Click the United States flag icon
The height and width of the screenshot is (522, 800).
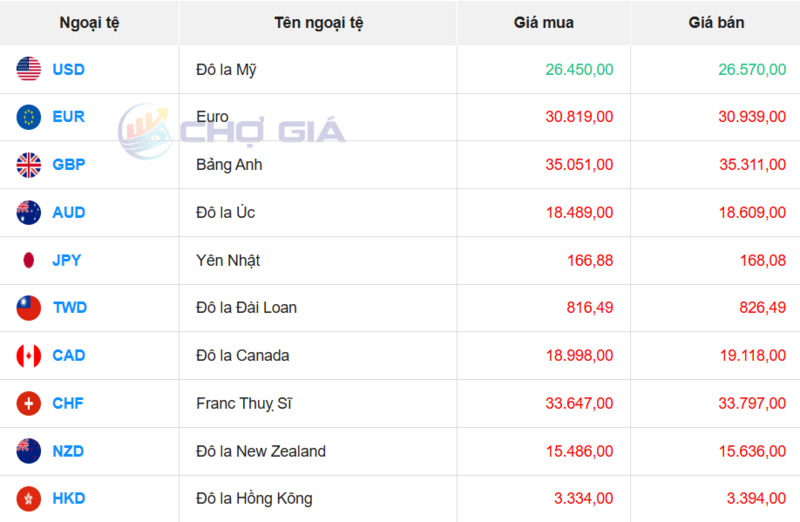28,69
